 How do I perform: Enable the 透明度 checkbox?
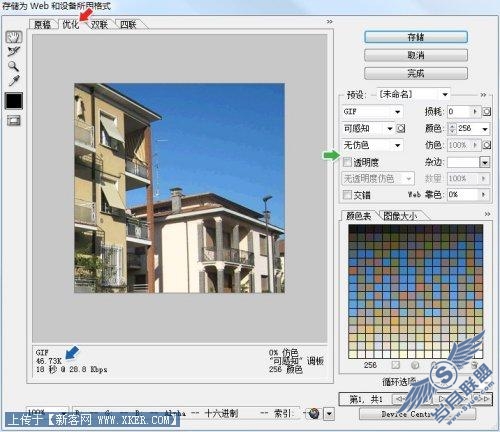[347, 162]
